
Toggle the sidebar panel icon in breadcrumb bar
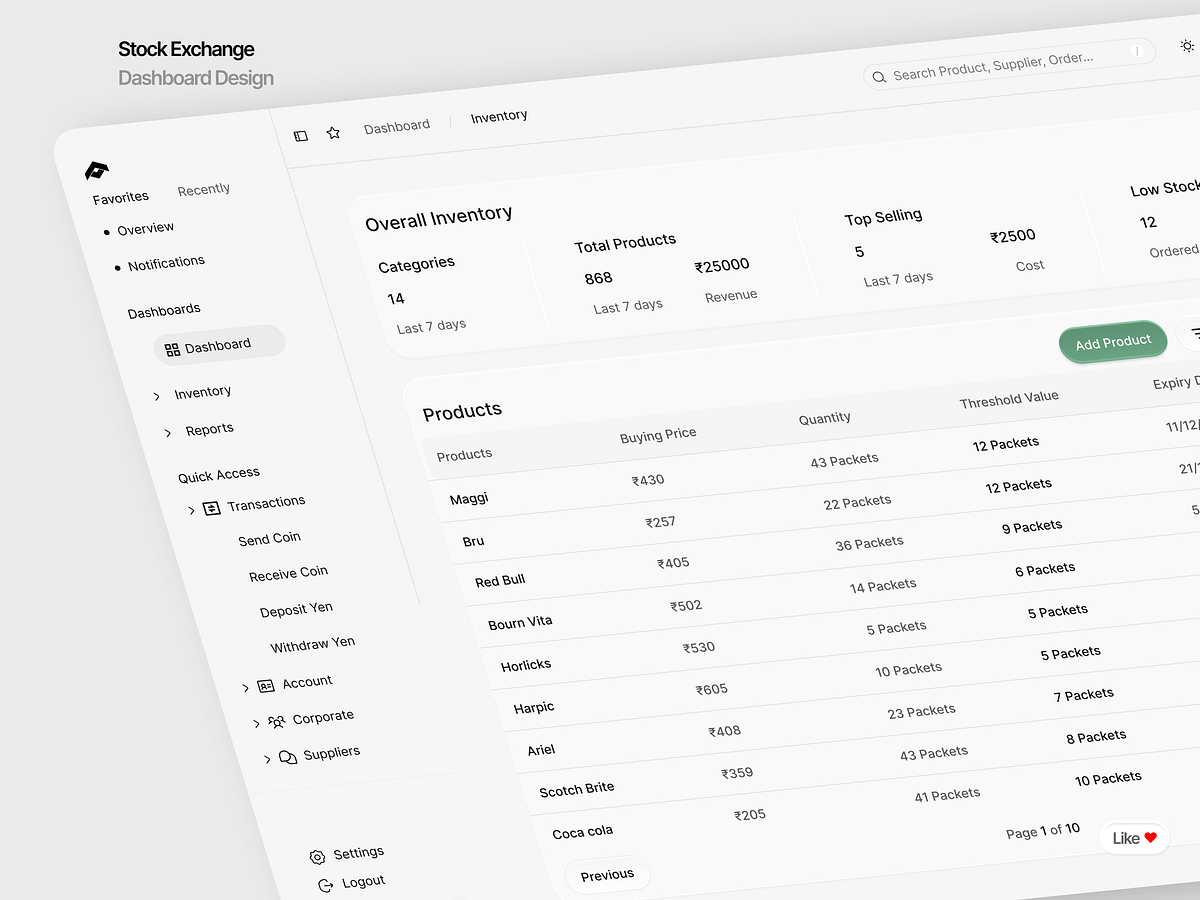(301, 135)
